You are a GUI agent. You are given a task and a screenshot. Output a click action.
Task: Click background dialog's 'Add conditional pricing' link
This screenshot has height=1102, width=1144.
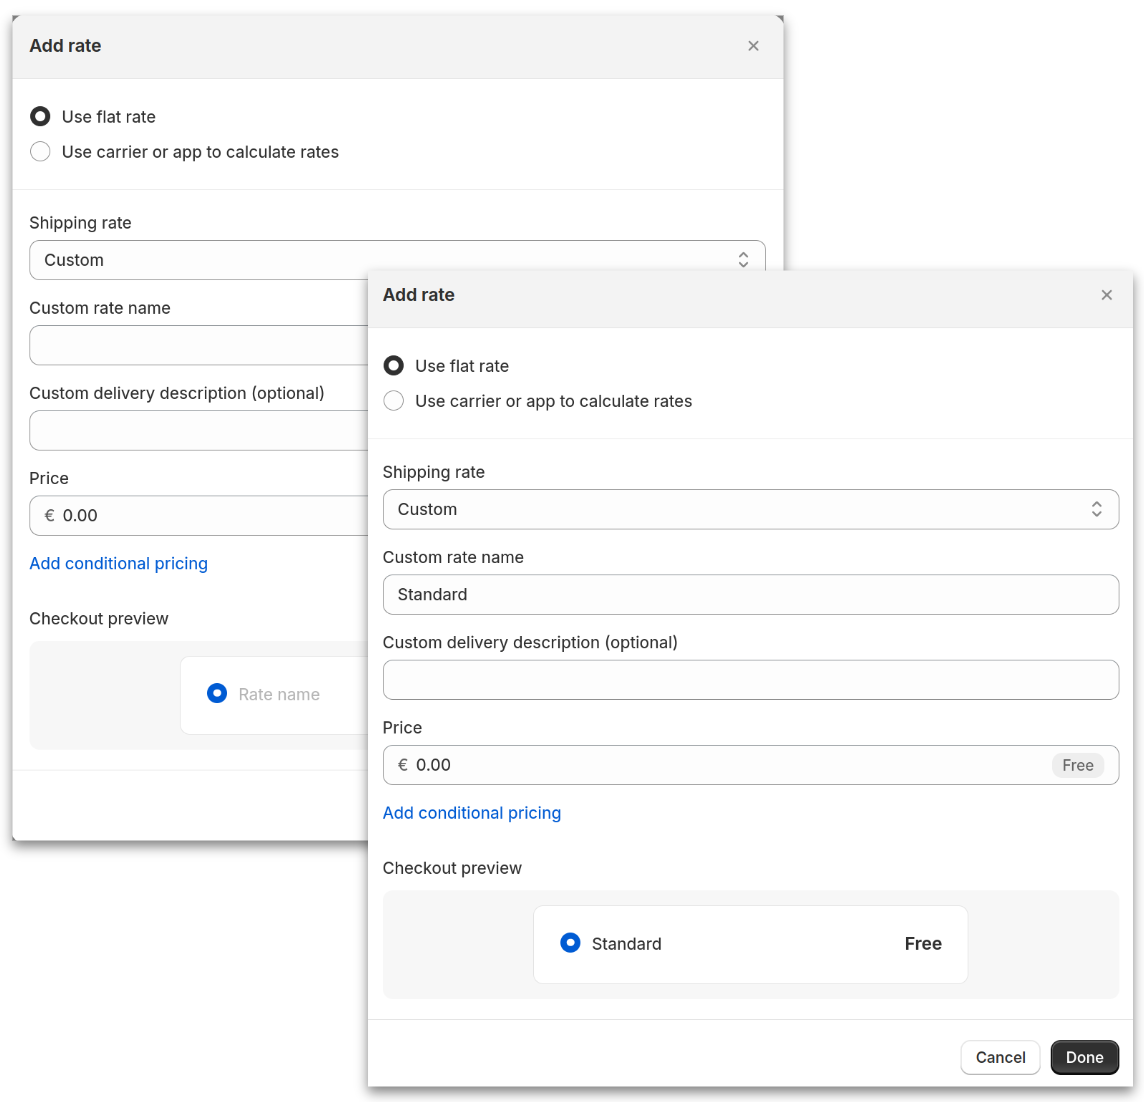[119, 564]
